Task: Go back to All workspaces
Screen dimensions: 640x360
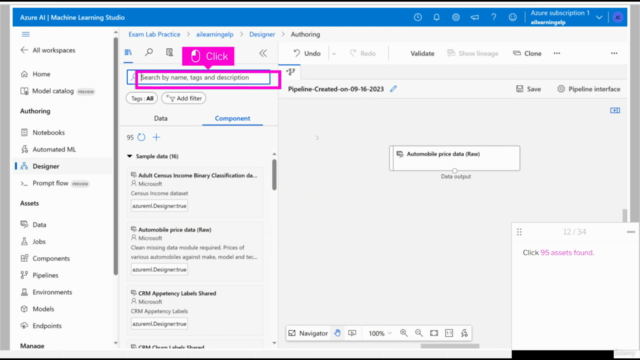Action: (48, 50)
